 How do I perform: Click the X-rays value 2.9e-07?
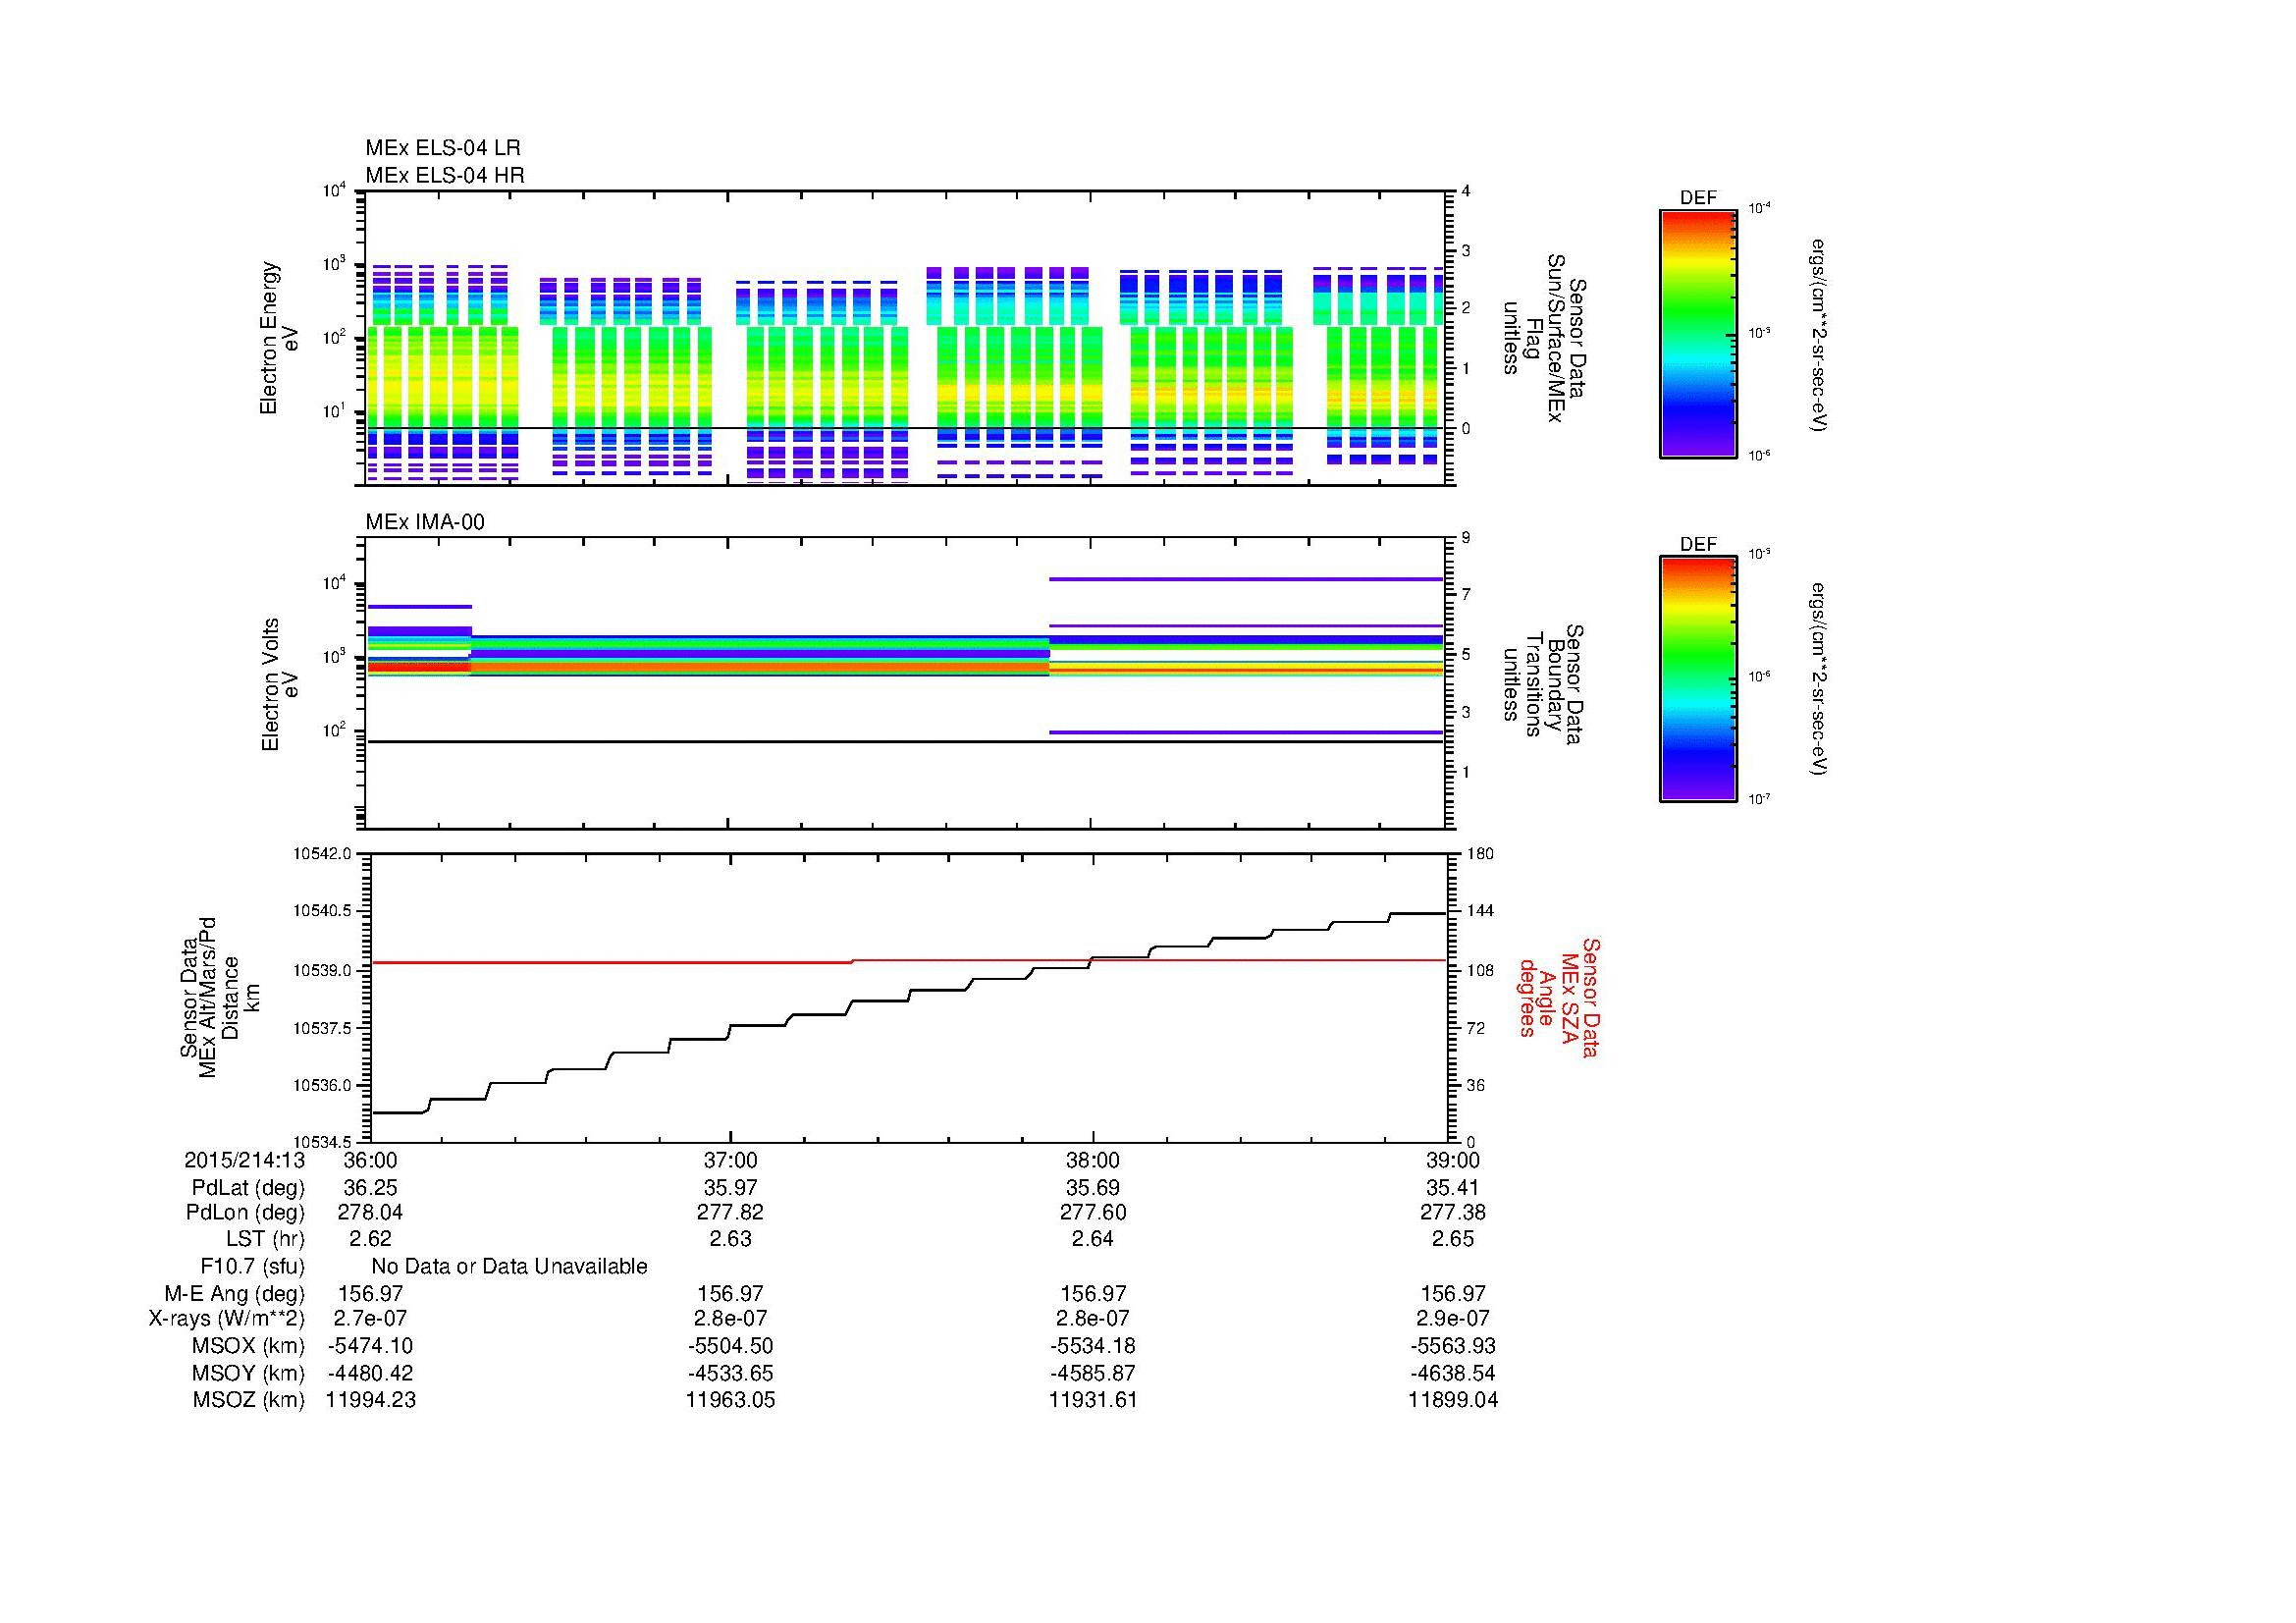[1453, 1319]
